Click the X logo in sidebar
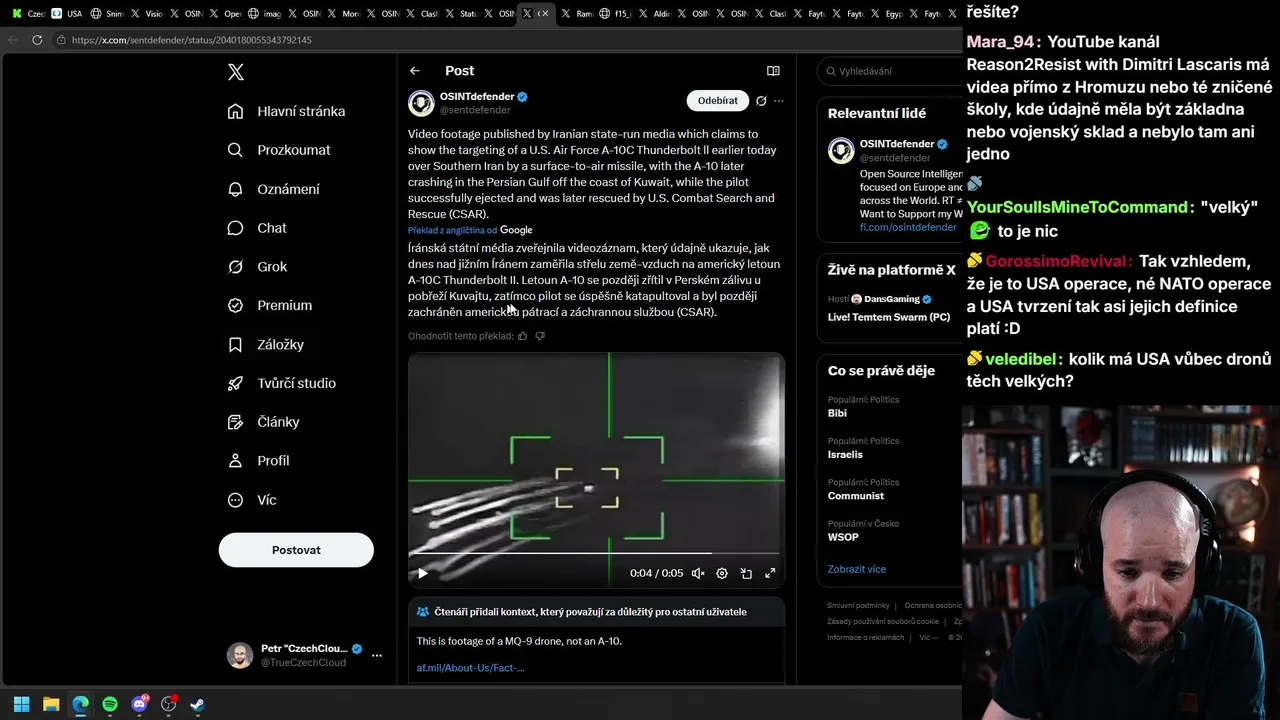 click(x=236, y=72)
